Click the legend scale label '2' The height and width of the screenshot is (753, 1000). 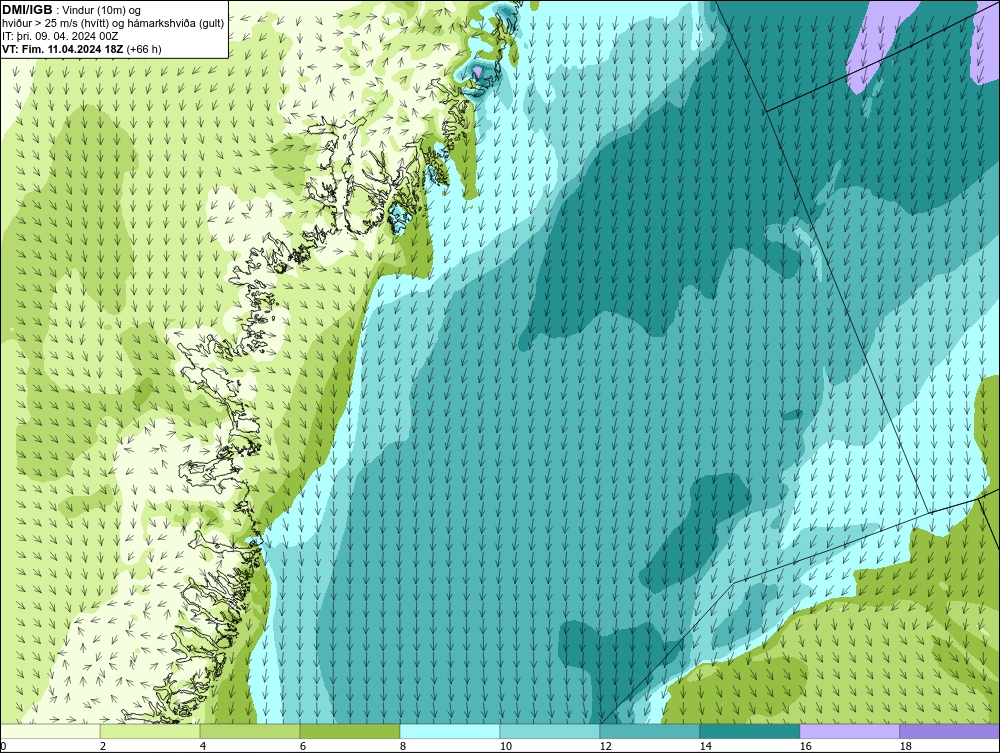[x=103, y=746]
